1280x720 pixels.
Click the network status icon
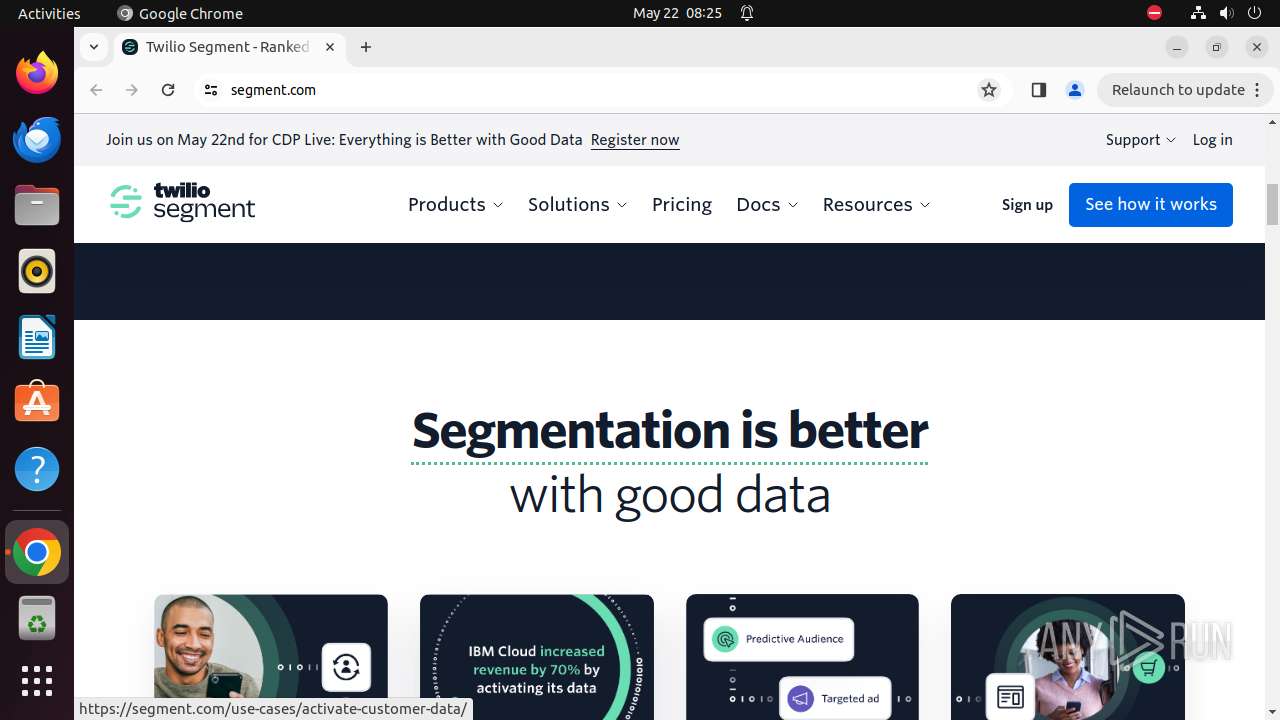point(1198,13)
